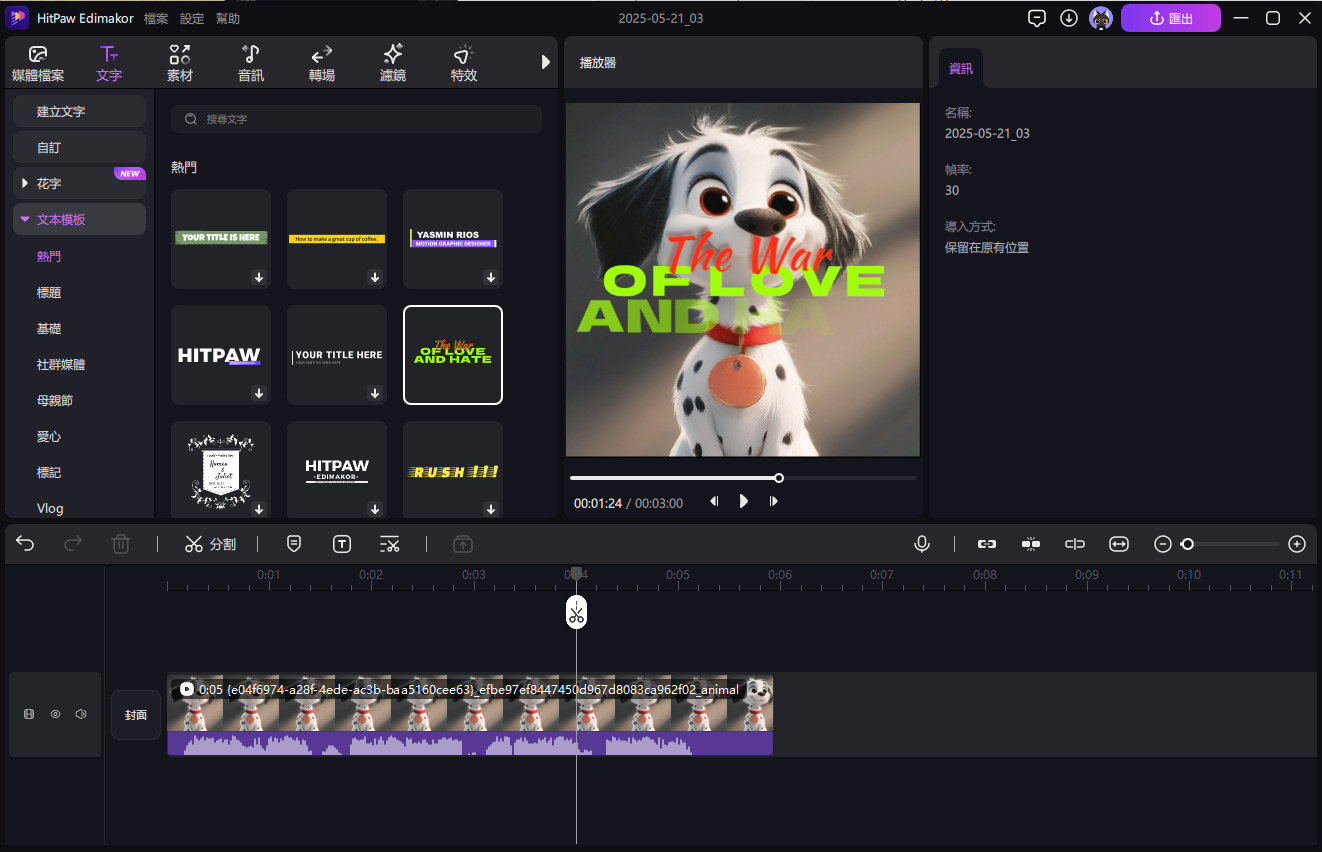
Task: Select the 標題 subcategory
Action: pyautogui.click(x=49, y=292)
